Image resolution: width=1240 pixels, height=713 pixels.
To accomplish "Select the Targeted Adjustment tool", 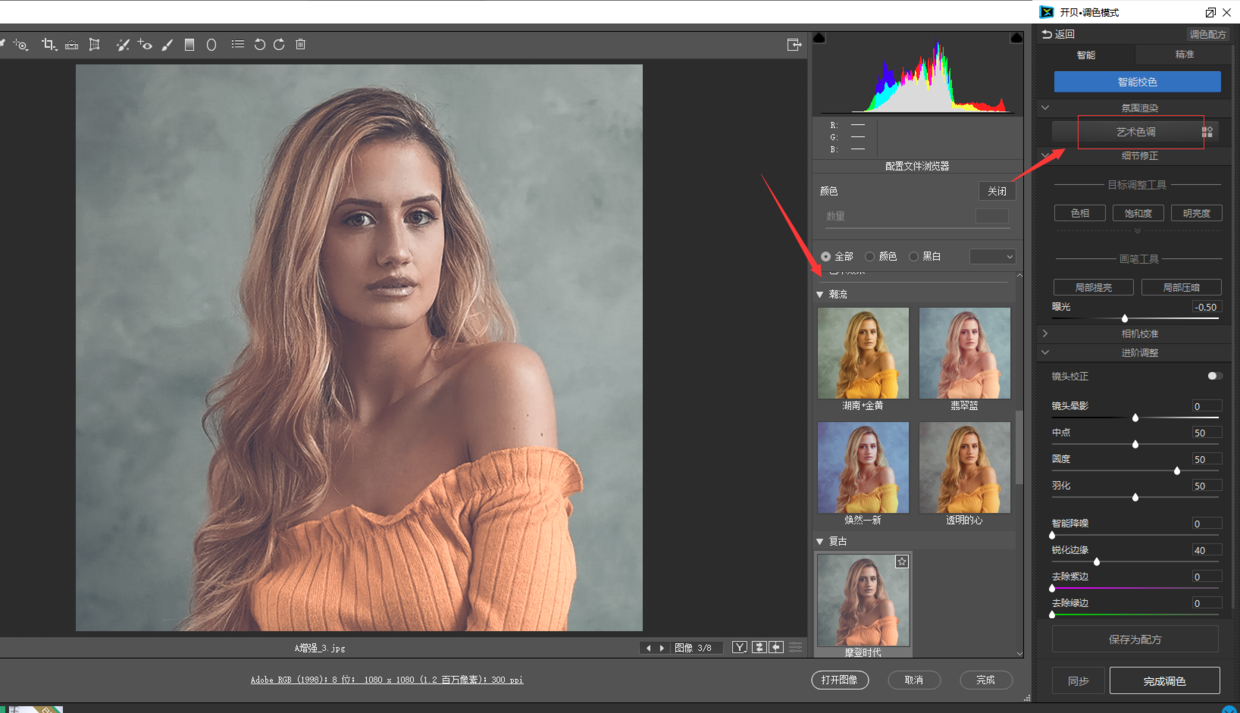I will click(x=21, y=45).
